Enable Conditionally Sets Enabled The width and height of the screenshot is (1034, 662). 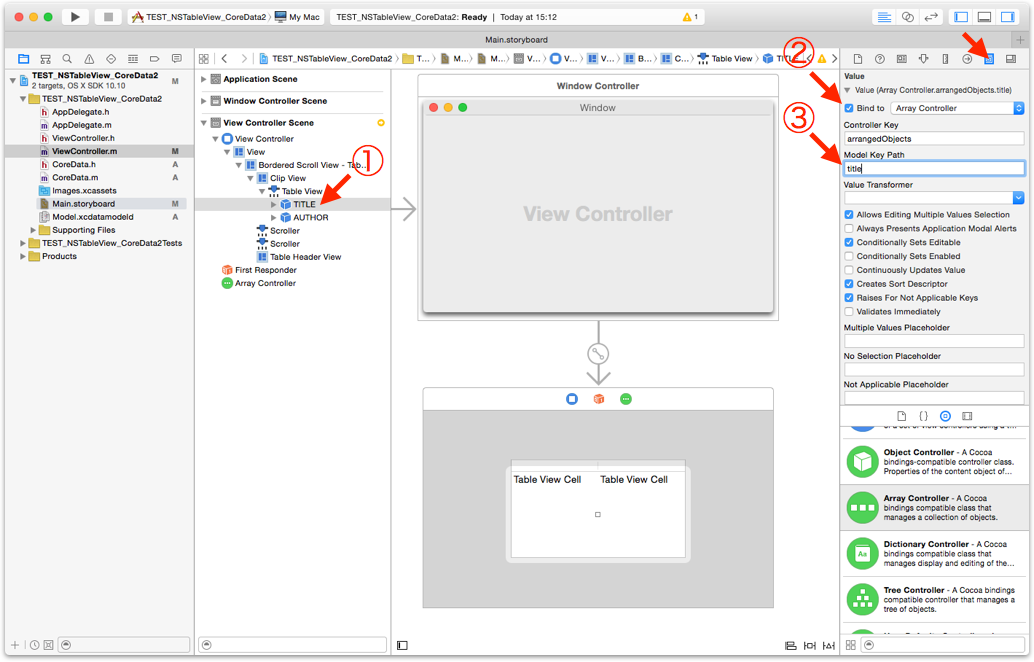pos(849,256)
